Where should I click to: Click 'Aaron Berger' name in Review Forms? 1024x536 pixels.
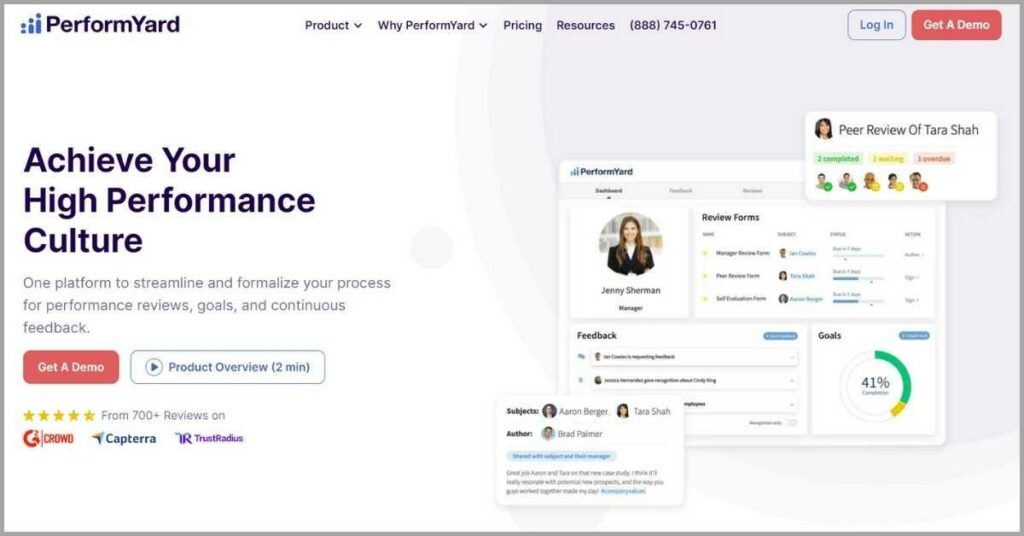coord(806,299)
